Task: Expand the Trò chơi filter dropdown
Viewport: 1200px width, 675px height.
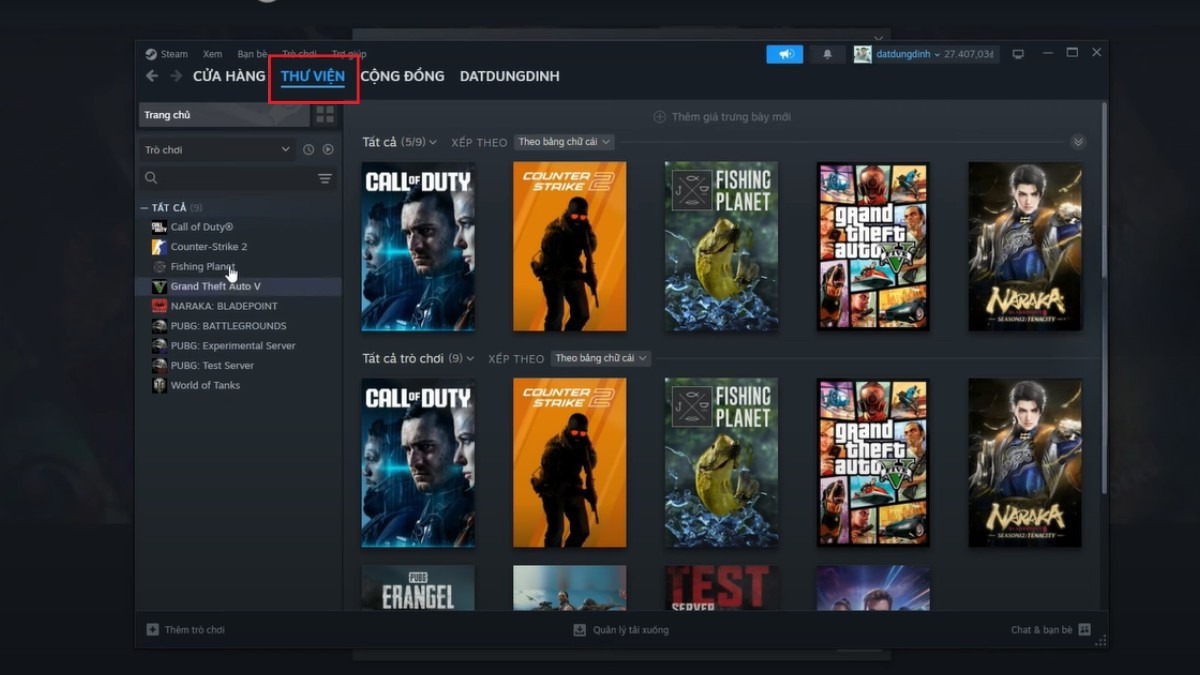Action: point(217,150)
